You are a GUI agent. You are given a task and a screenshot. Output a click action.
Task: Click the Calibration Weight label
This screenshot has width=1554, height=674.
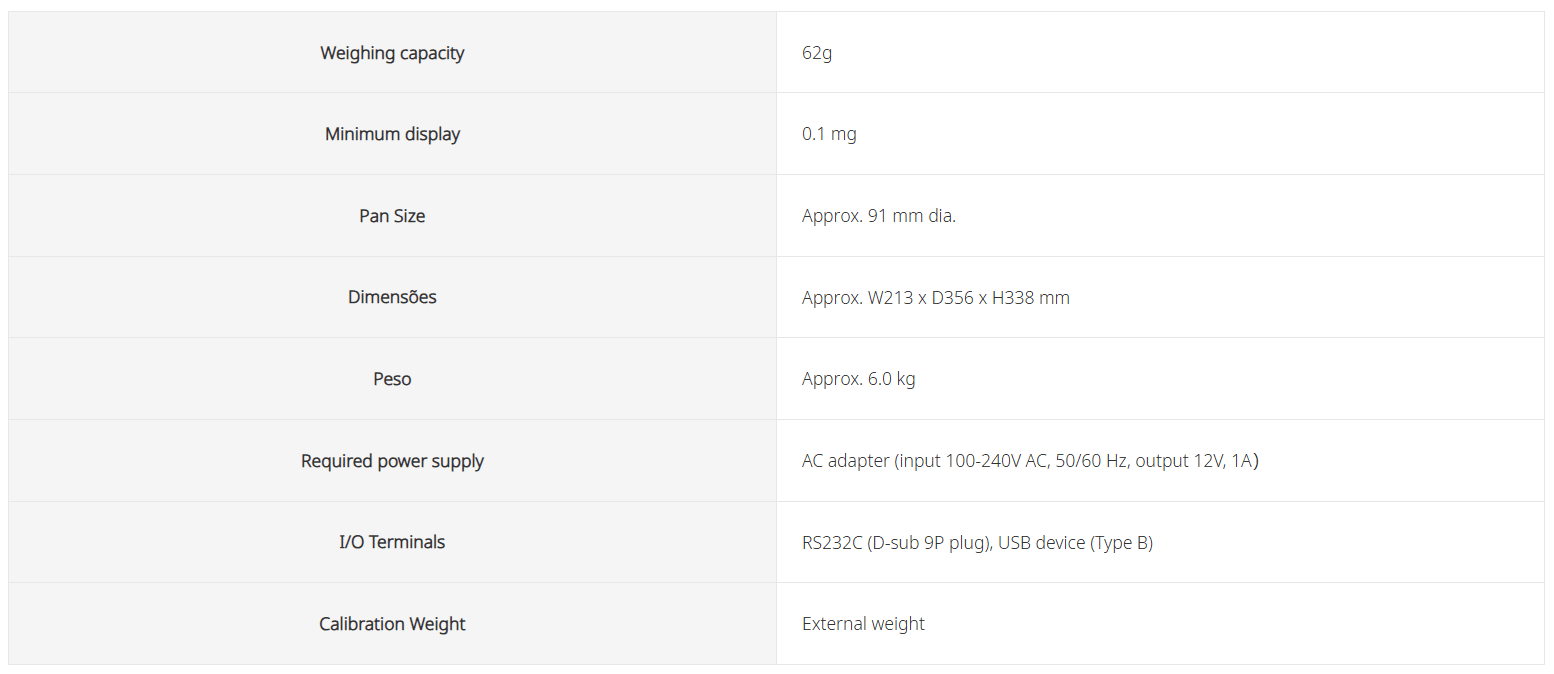(x=392, y=624)
